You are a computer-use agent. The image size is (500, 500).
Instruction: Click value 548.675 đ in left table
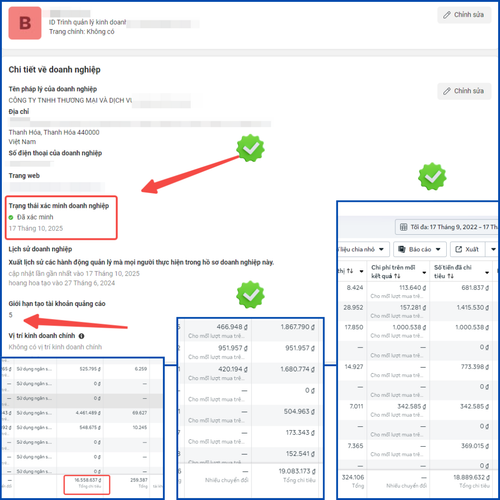coord(90,428)
